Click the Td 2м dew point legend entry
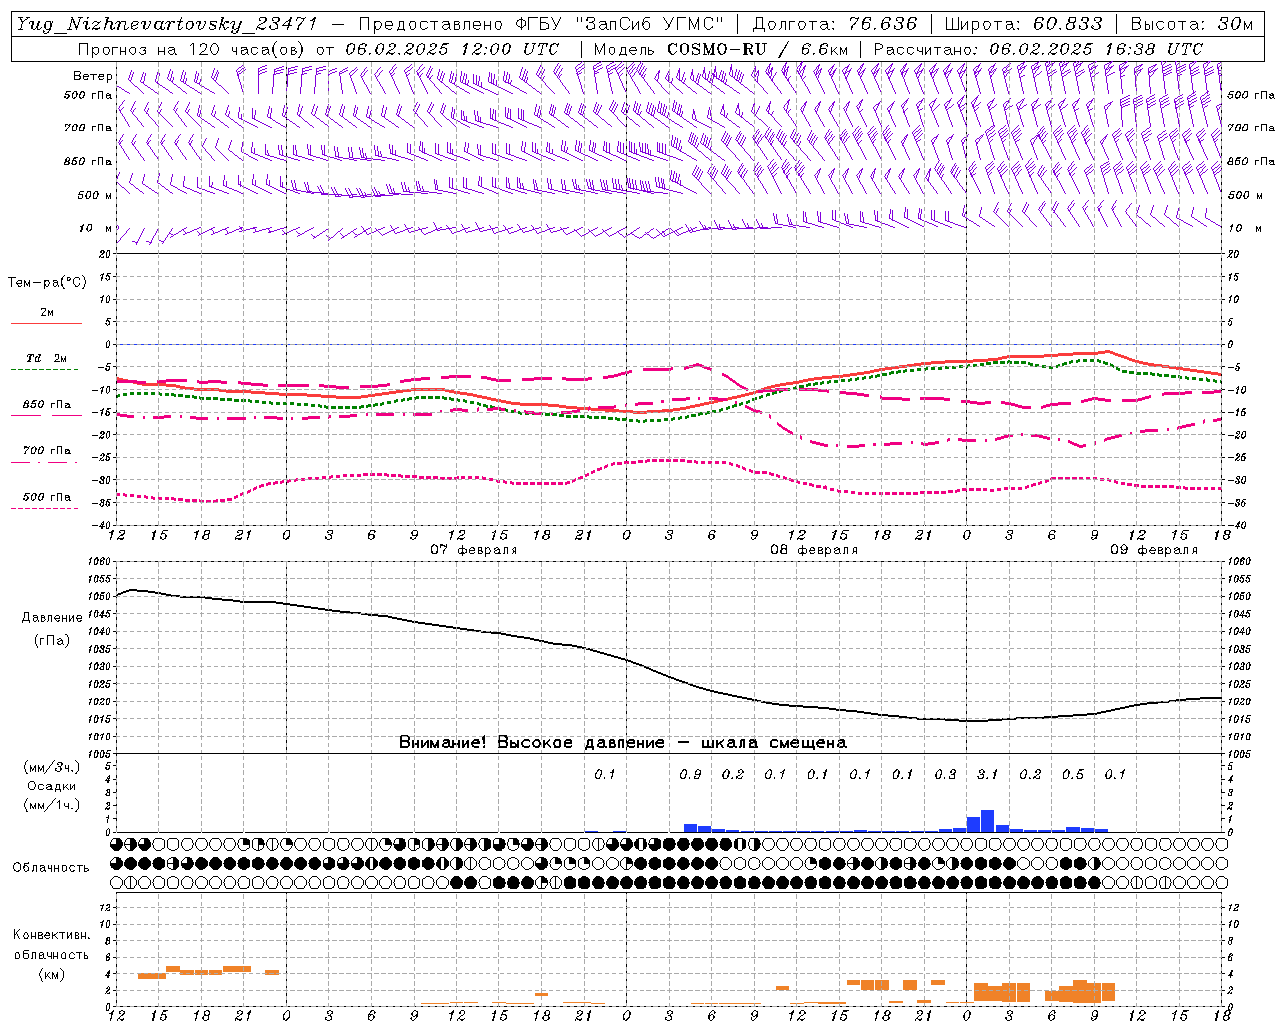 pos(46,358)
